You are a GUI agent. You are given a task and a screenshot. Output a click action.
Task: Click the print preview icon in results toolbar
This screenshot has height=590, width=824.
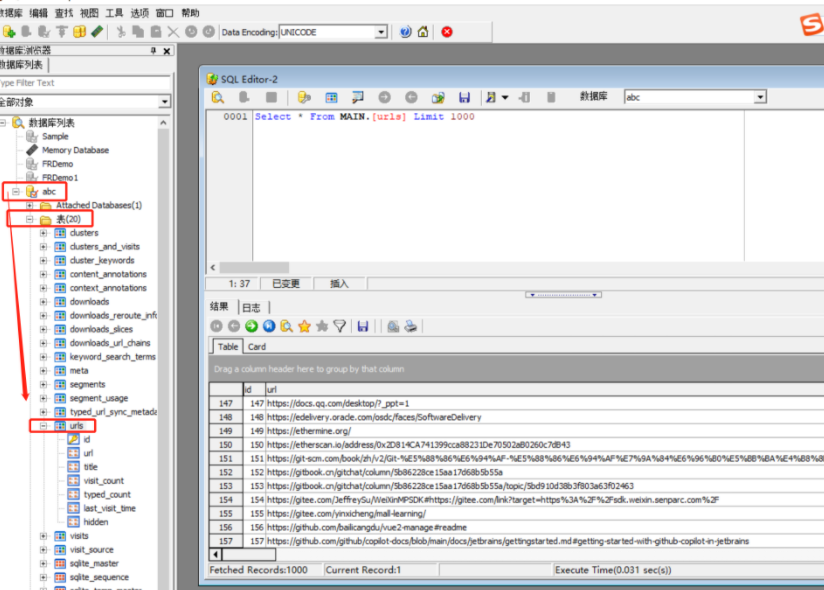[393, 326]
